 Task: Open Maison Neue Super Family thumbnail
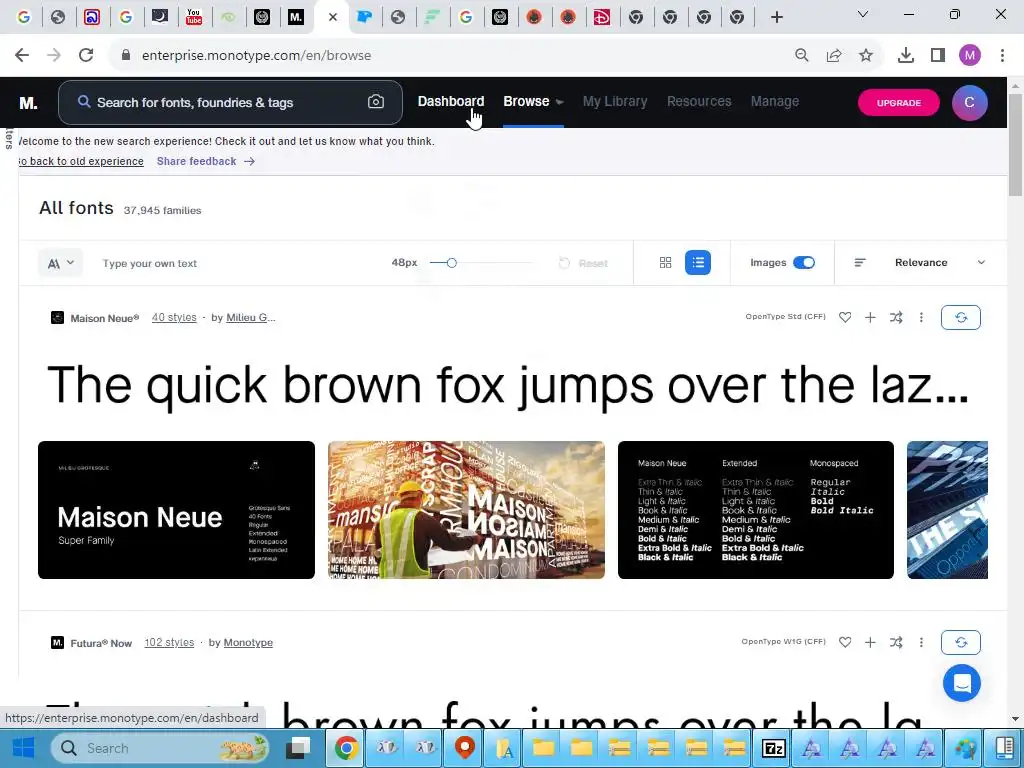pos(176,510)
